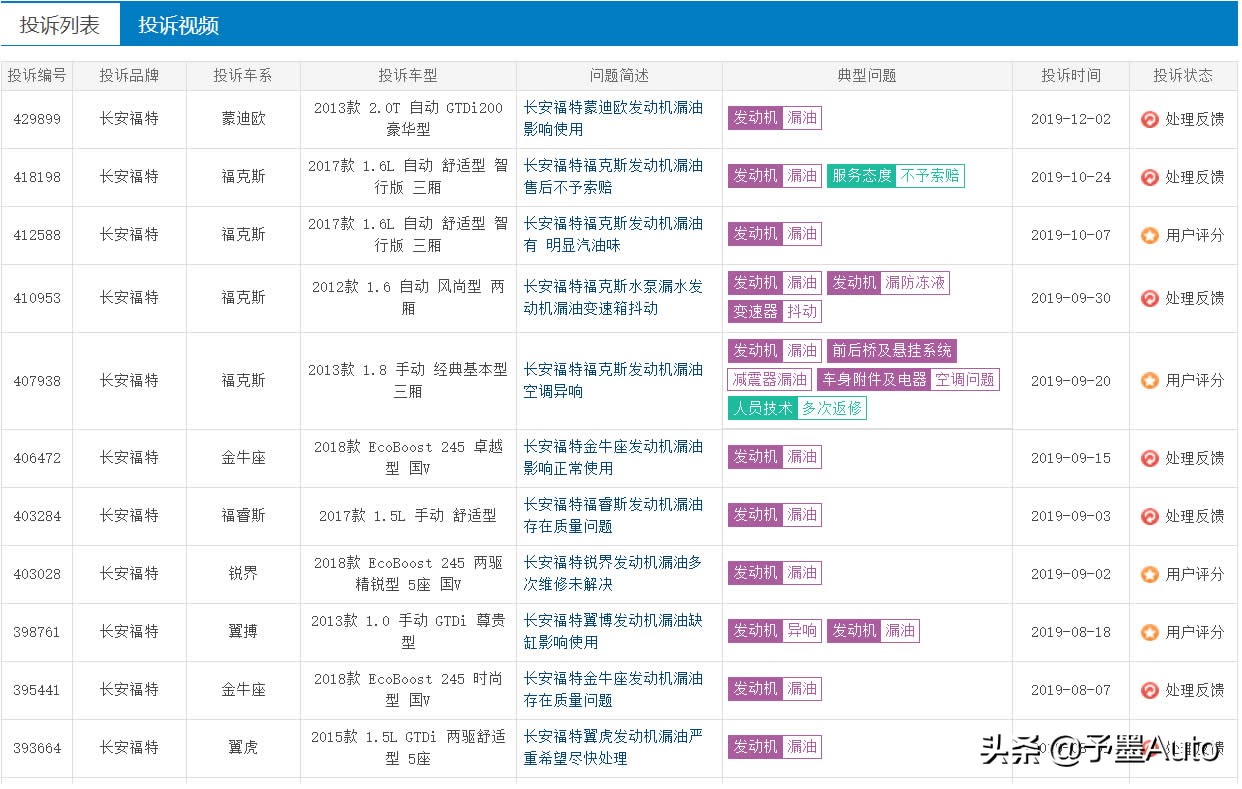Open complaint link 长安福特锐界发动机漏油多次维修未解决
This screenshot has width=1242, height=789.
[x=613, y=573]
